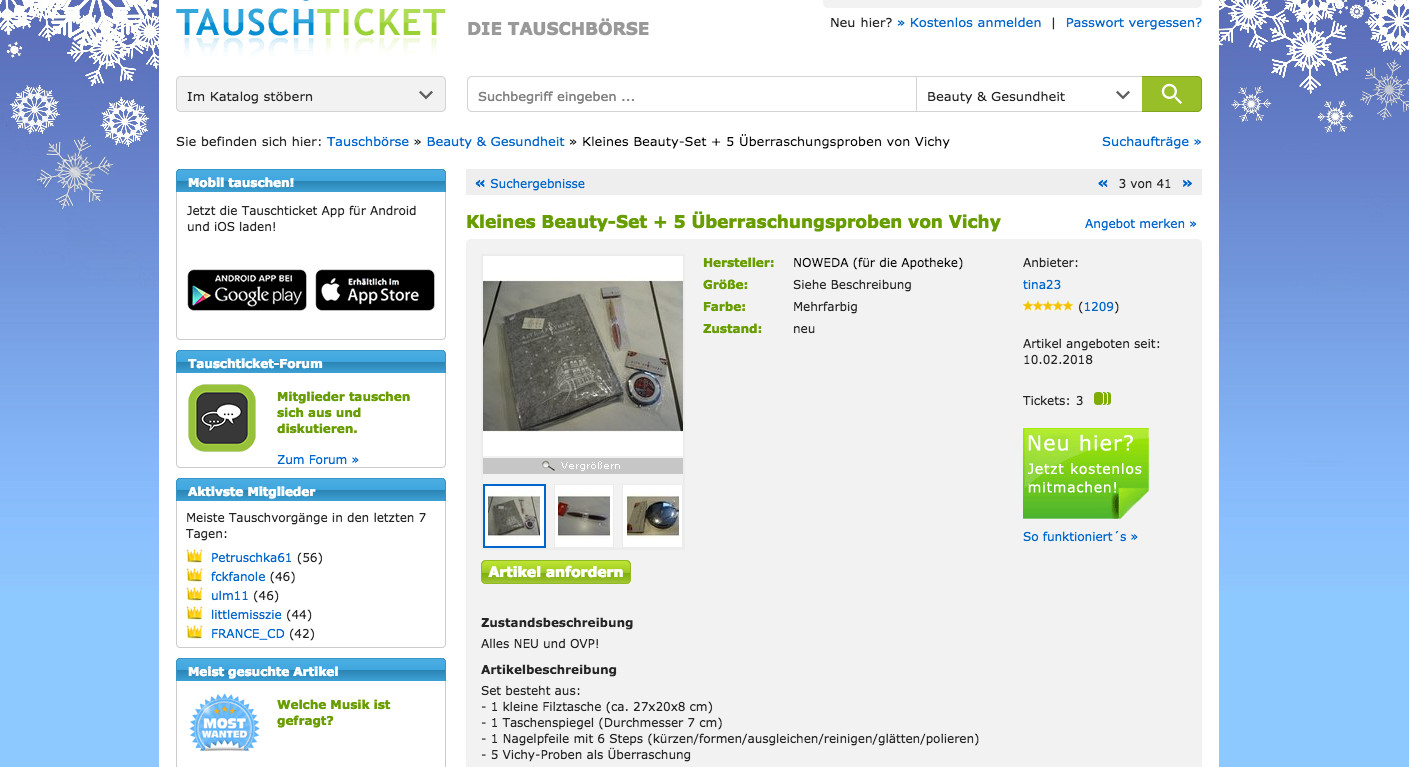Expand the Im Katalog stöbern dropdown

(311, 95)
